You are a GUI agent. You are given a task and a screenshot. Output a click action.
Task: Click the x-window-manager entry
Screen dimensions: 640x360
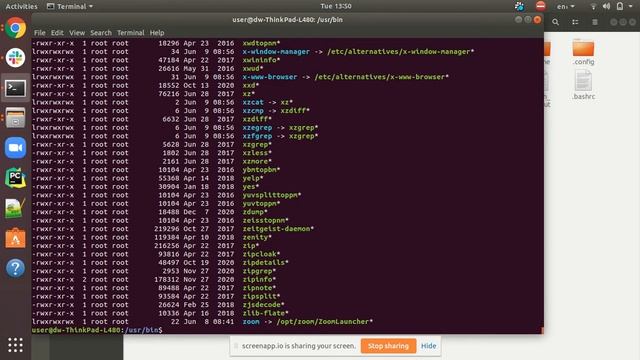click(276, 52)
